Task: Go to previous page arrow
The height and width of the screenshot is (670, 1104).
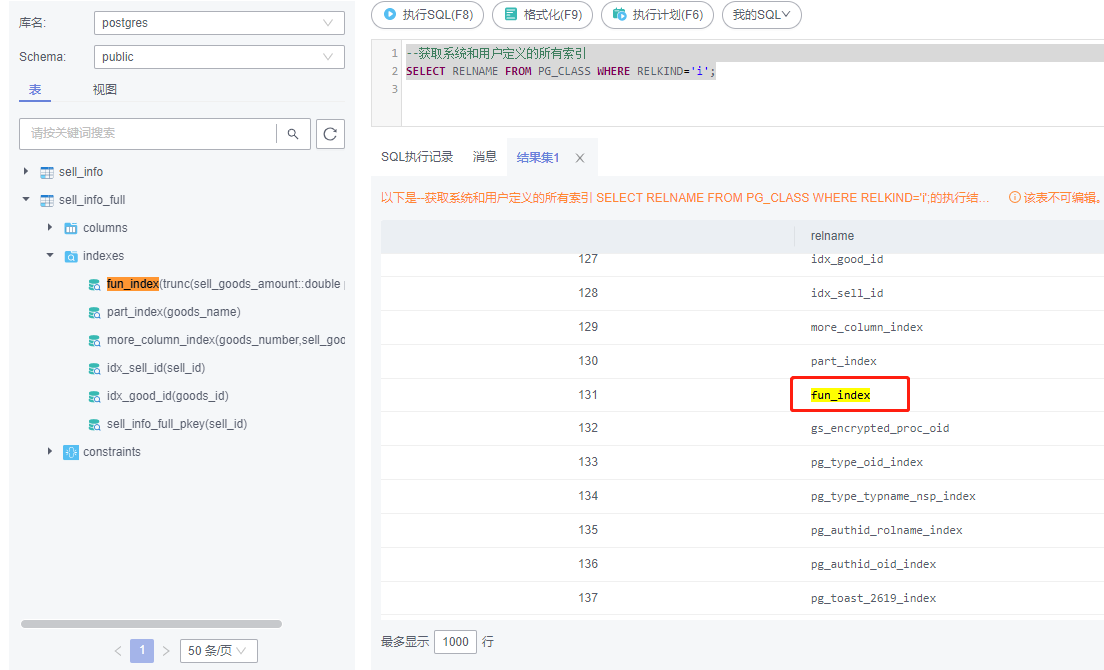Action: pyautogui.click(x=118, y=651)
